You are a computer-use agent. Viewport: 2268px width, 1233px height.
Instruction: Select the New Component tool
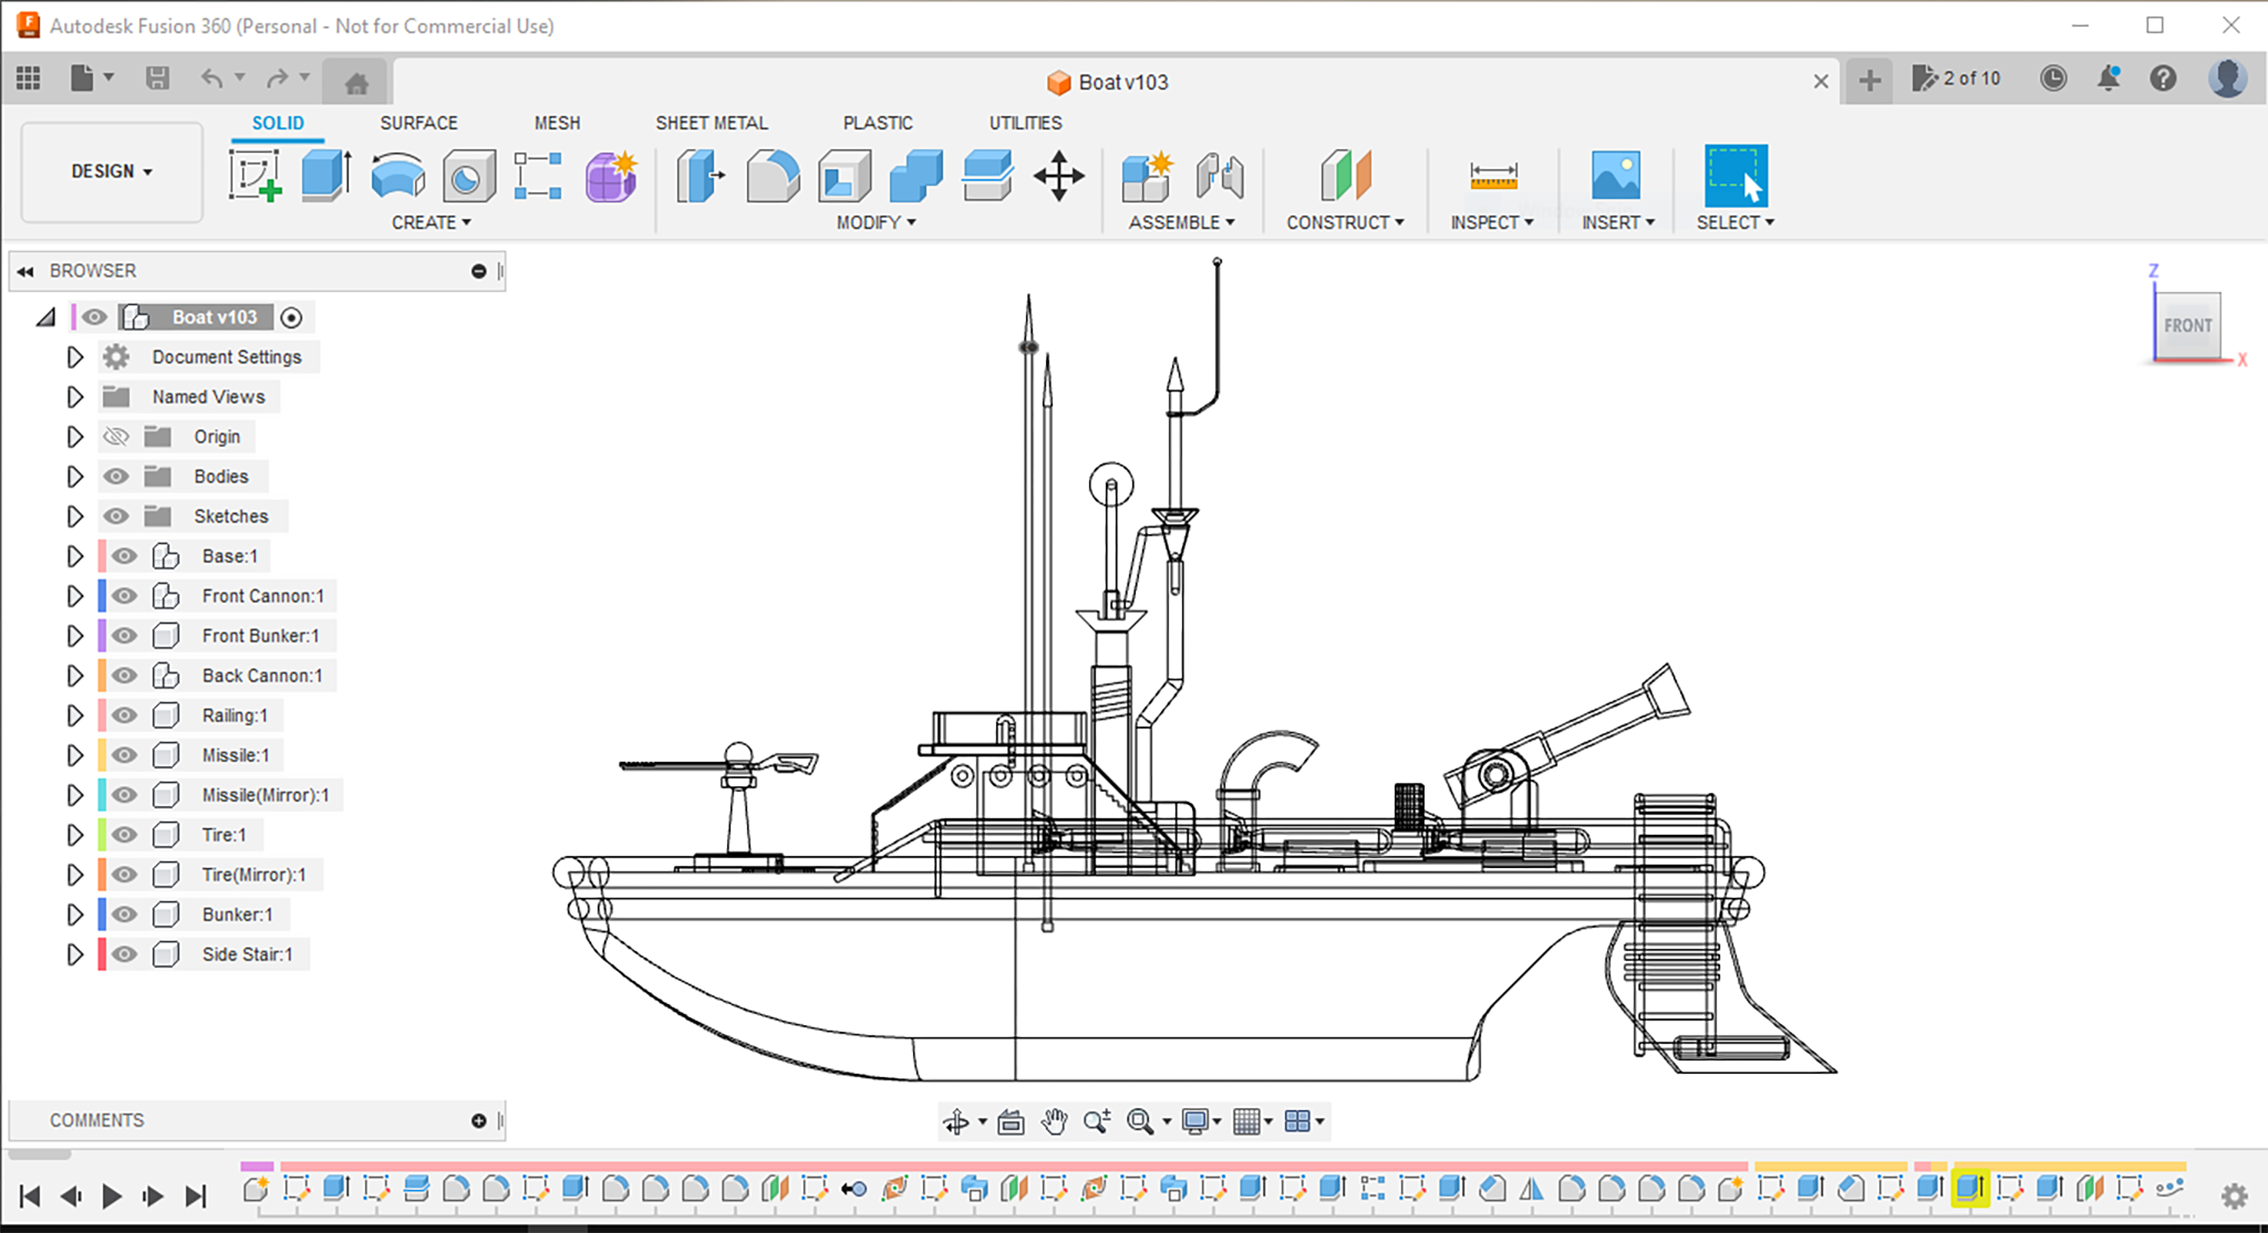[x=1147, y=176]
